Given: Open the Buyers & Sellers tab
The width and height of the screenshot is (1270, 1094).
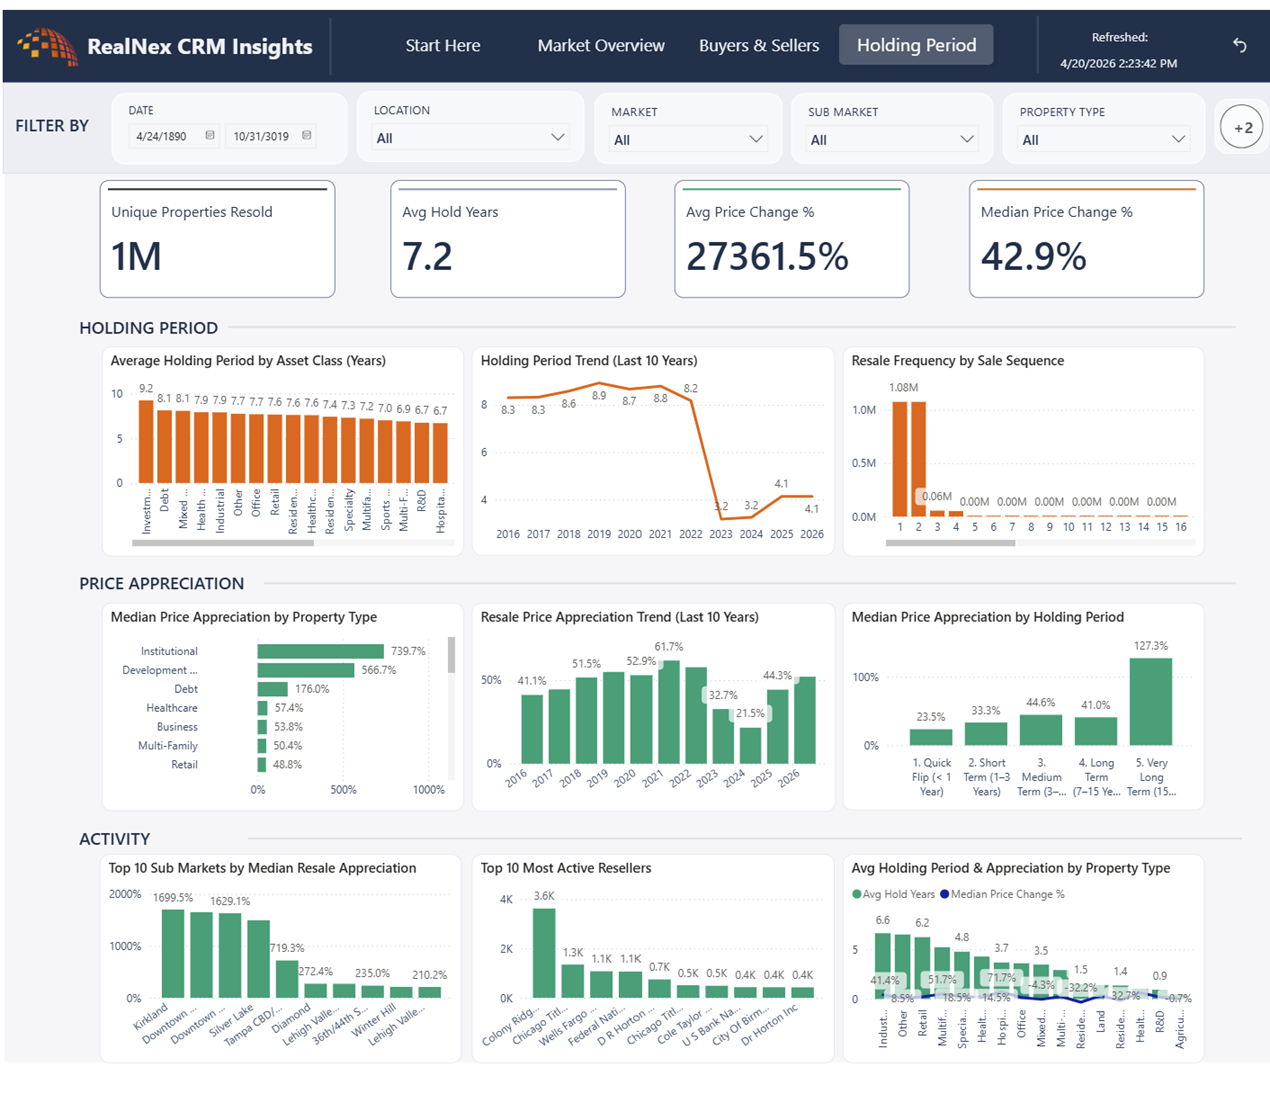Looking at the screenshot, I should [759, 45].
